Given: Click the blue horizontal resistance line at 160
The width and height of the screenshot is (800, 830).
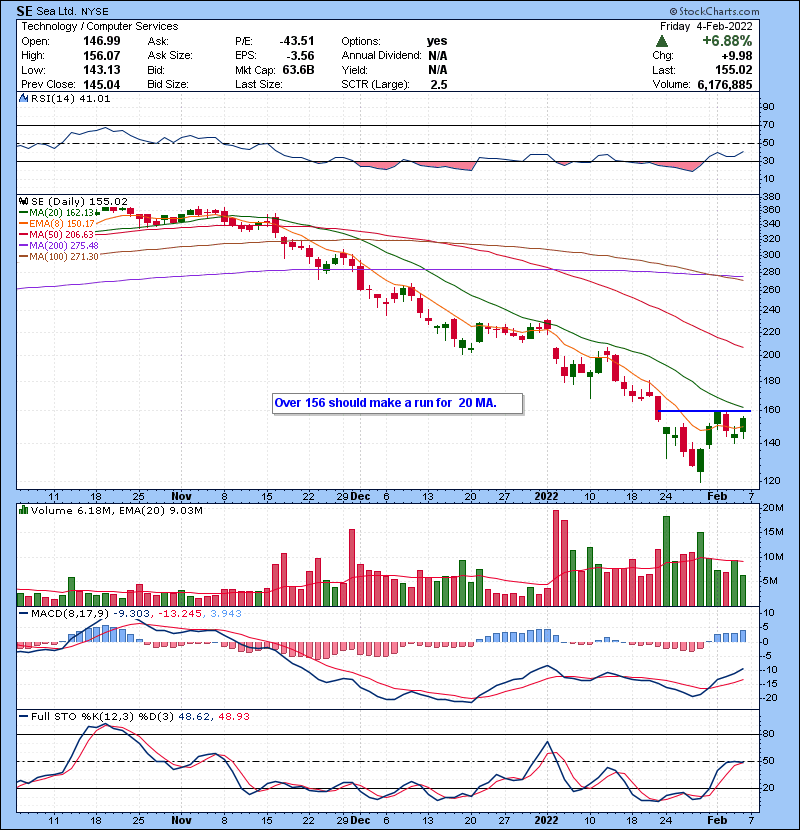Looking at the screenshot, I should point(704,411).
